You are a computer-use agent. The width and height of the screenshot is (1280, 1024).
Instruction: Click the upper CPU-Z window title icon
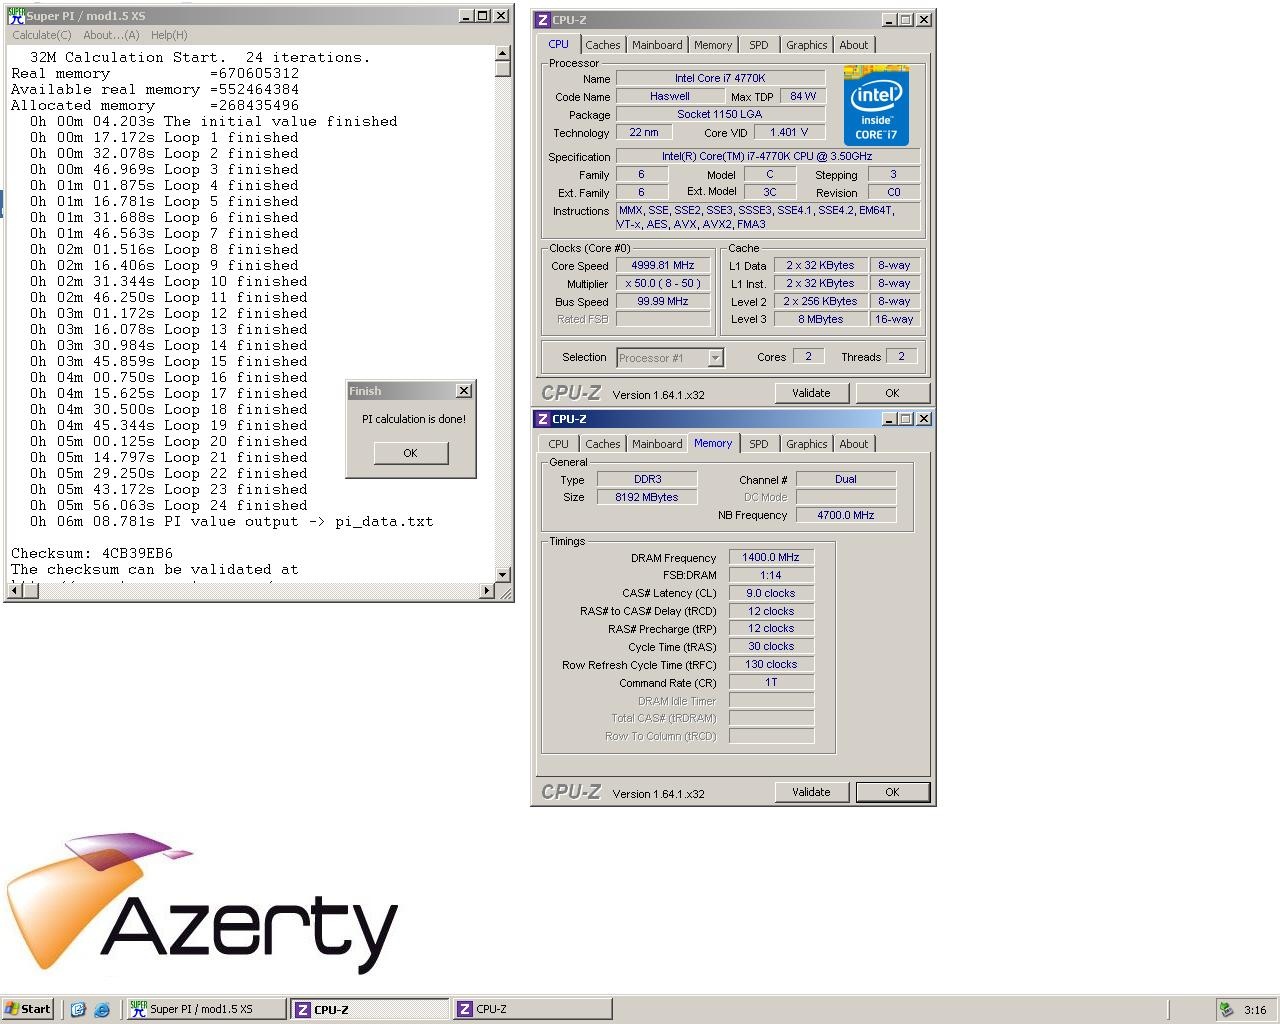tap(542, 19)
